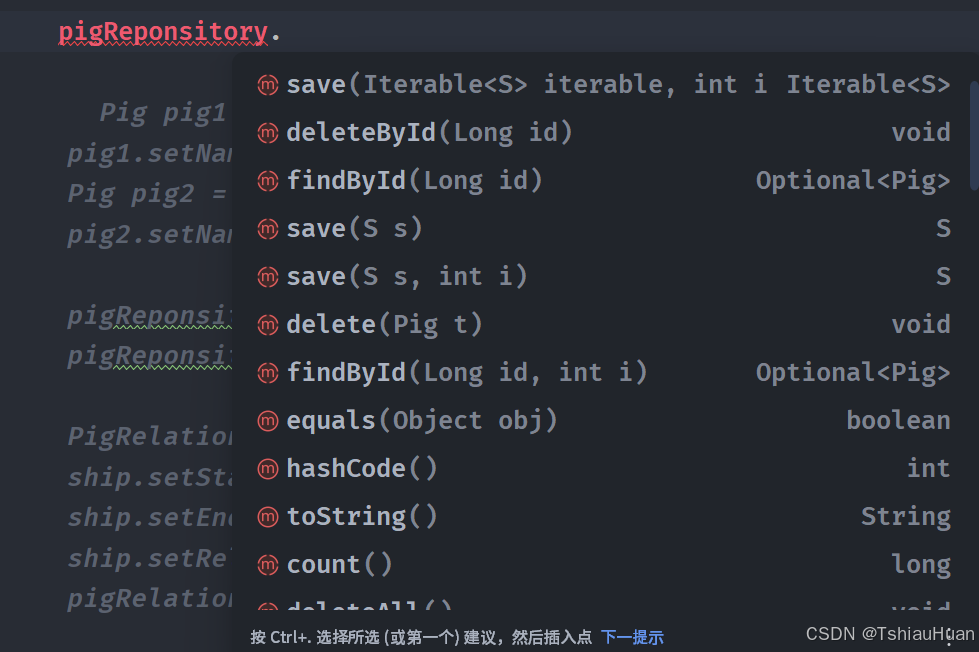Place cursor in pigReponsitory identifier
The height and width of the screenshot is (652, 979).
click(x=163, y=31)
